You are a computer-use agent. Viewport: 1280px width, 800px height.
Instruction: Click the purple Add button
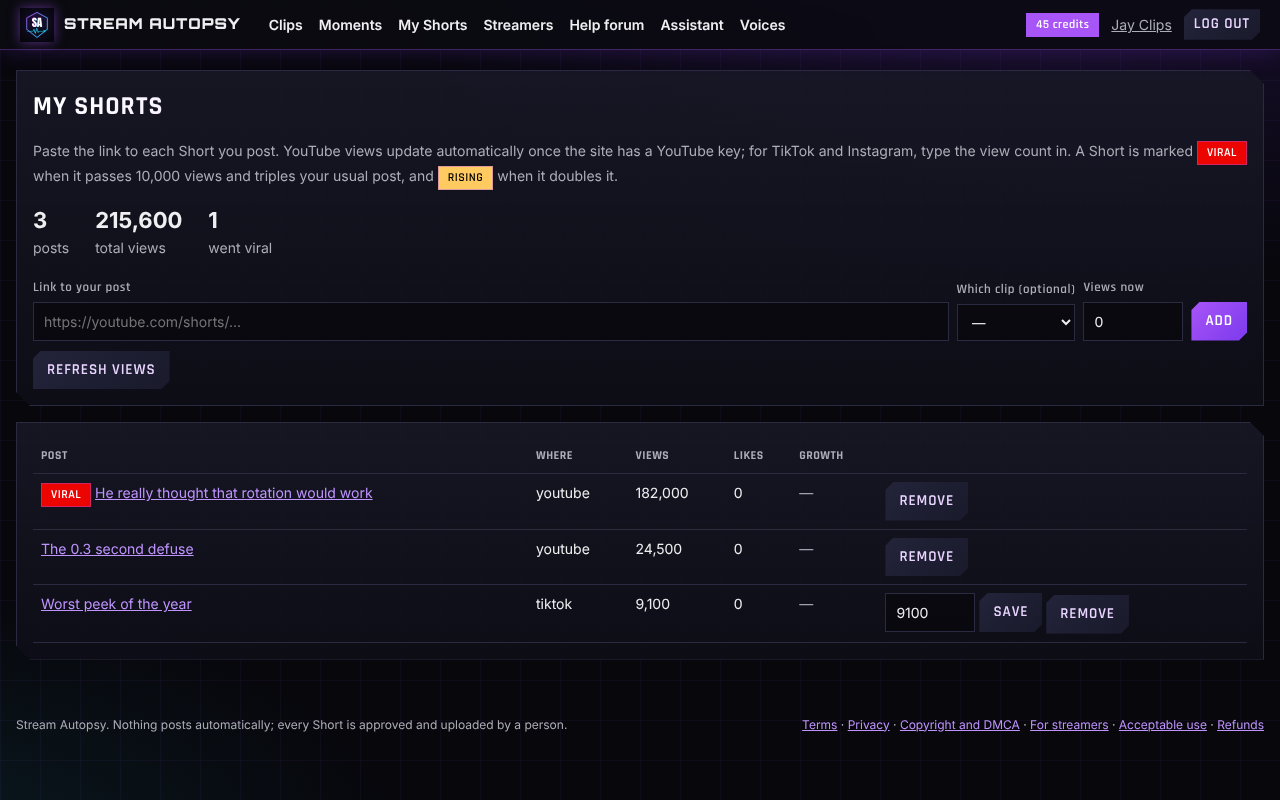pos(1219,321)
